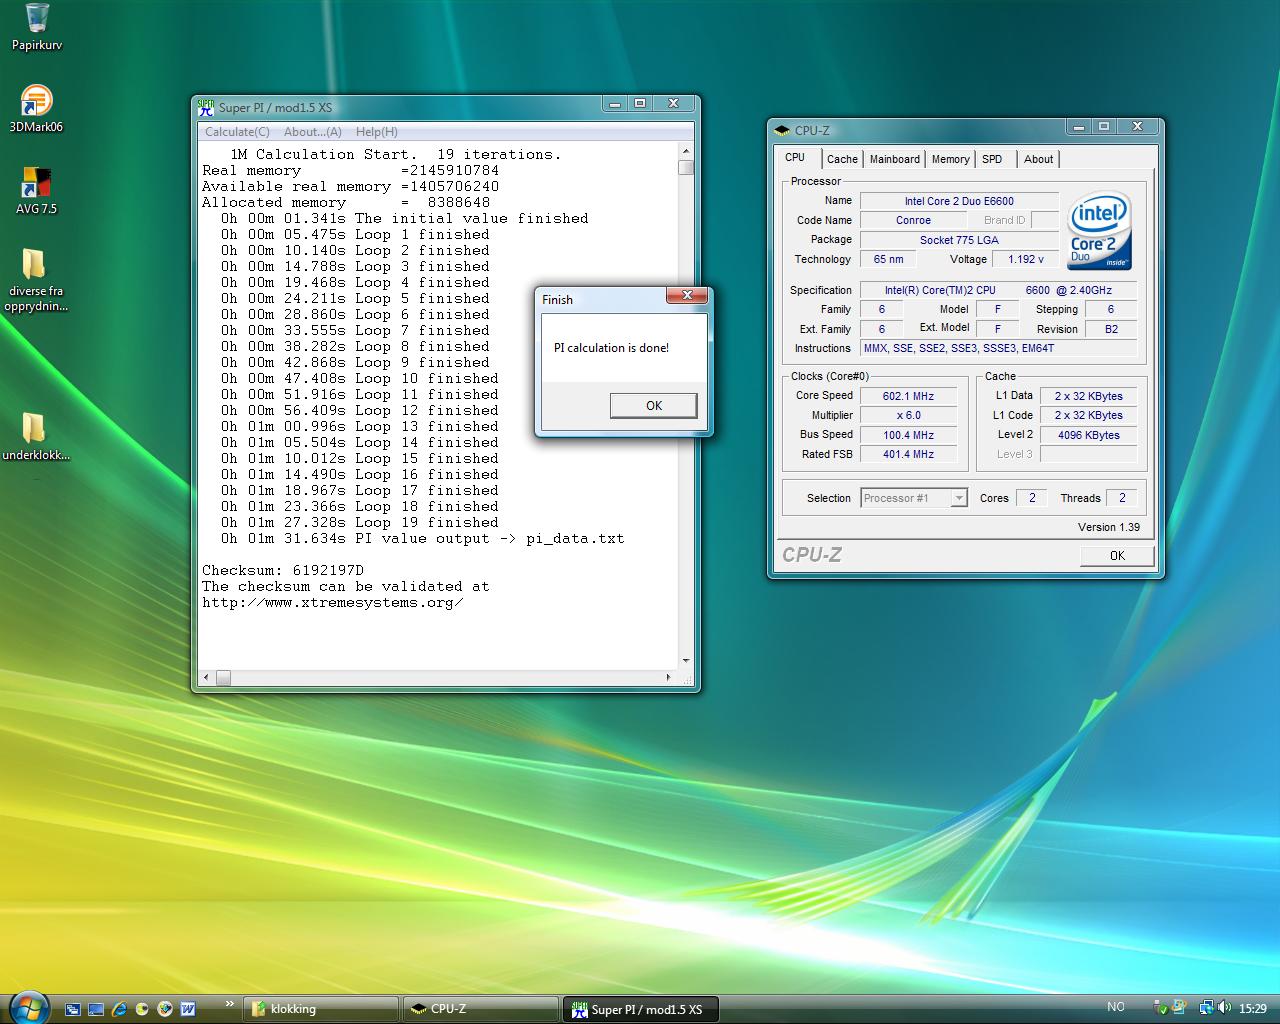This screenshot has height=1024, width=1280.
Task: Click the Super PI vertical scrollbar thumb
Action: [686, 167]
